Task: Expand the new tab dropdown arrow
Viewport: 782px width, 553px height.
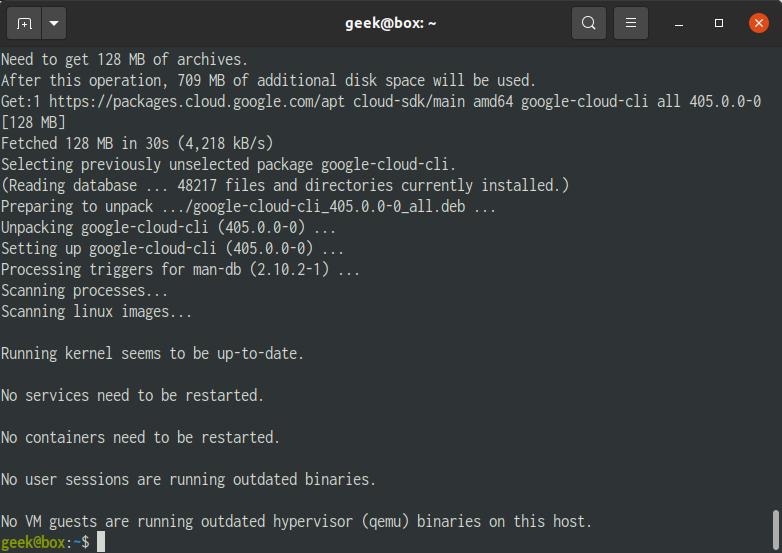Action: point(54,23)
